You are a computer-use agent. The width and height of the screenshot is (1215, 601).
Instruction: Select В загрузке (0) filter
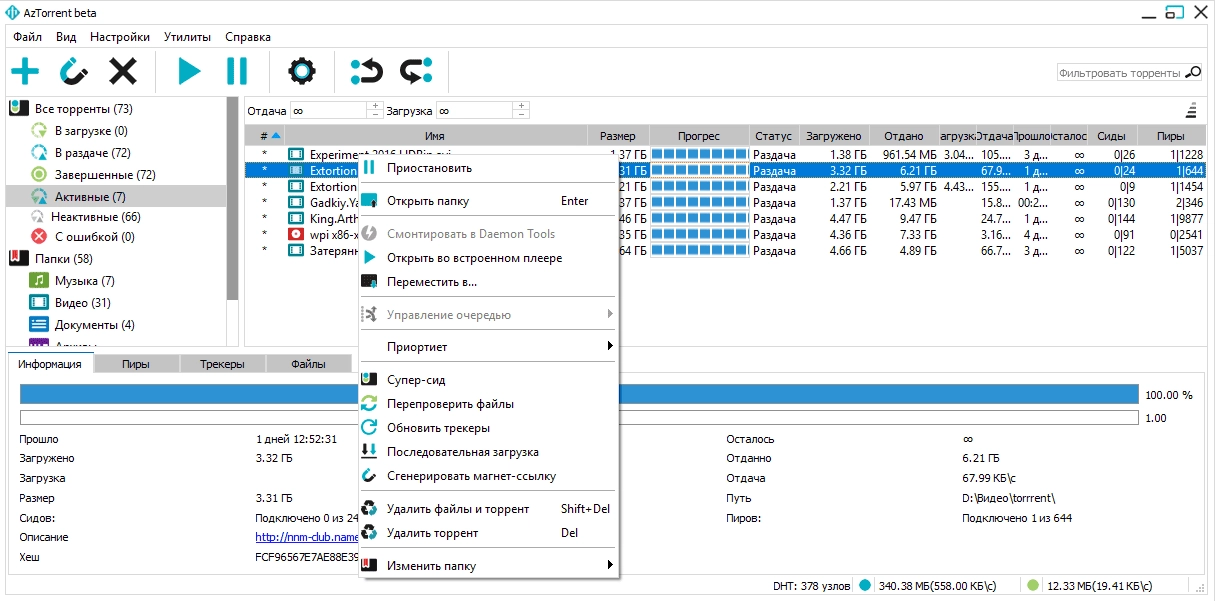[91, 131]
